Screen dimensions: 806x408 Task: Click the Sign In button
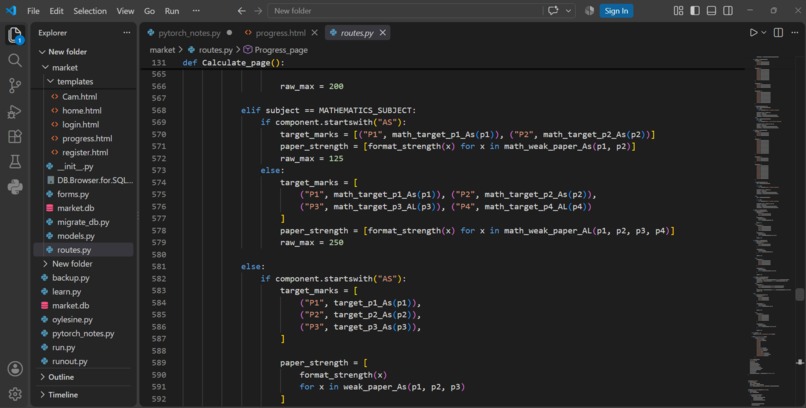(x=616, y=11)
